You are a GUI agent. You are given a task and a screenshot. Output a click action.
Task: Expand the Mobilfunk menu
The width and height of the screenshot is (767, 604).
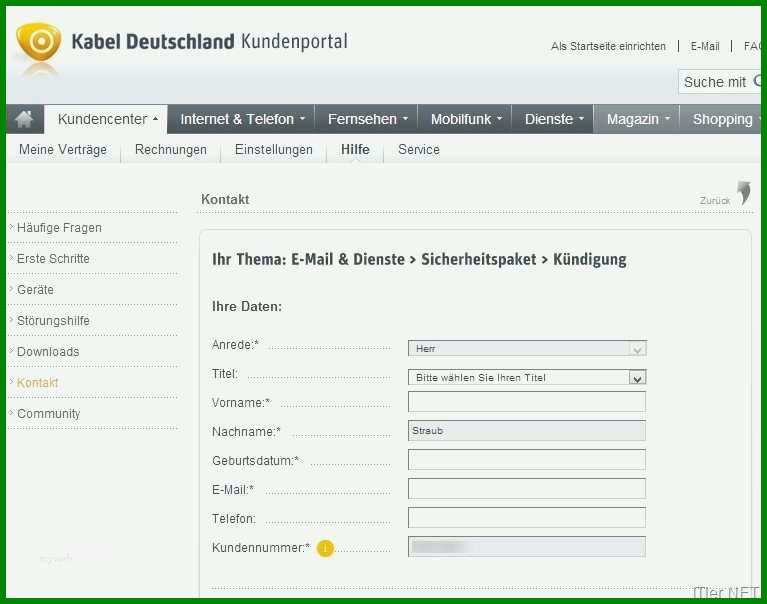[x=465, y=119]
